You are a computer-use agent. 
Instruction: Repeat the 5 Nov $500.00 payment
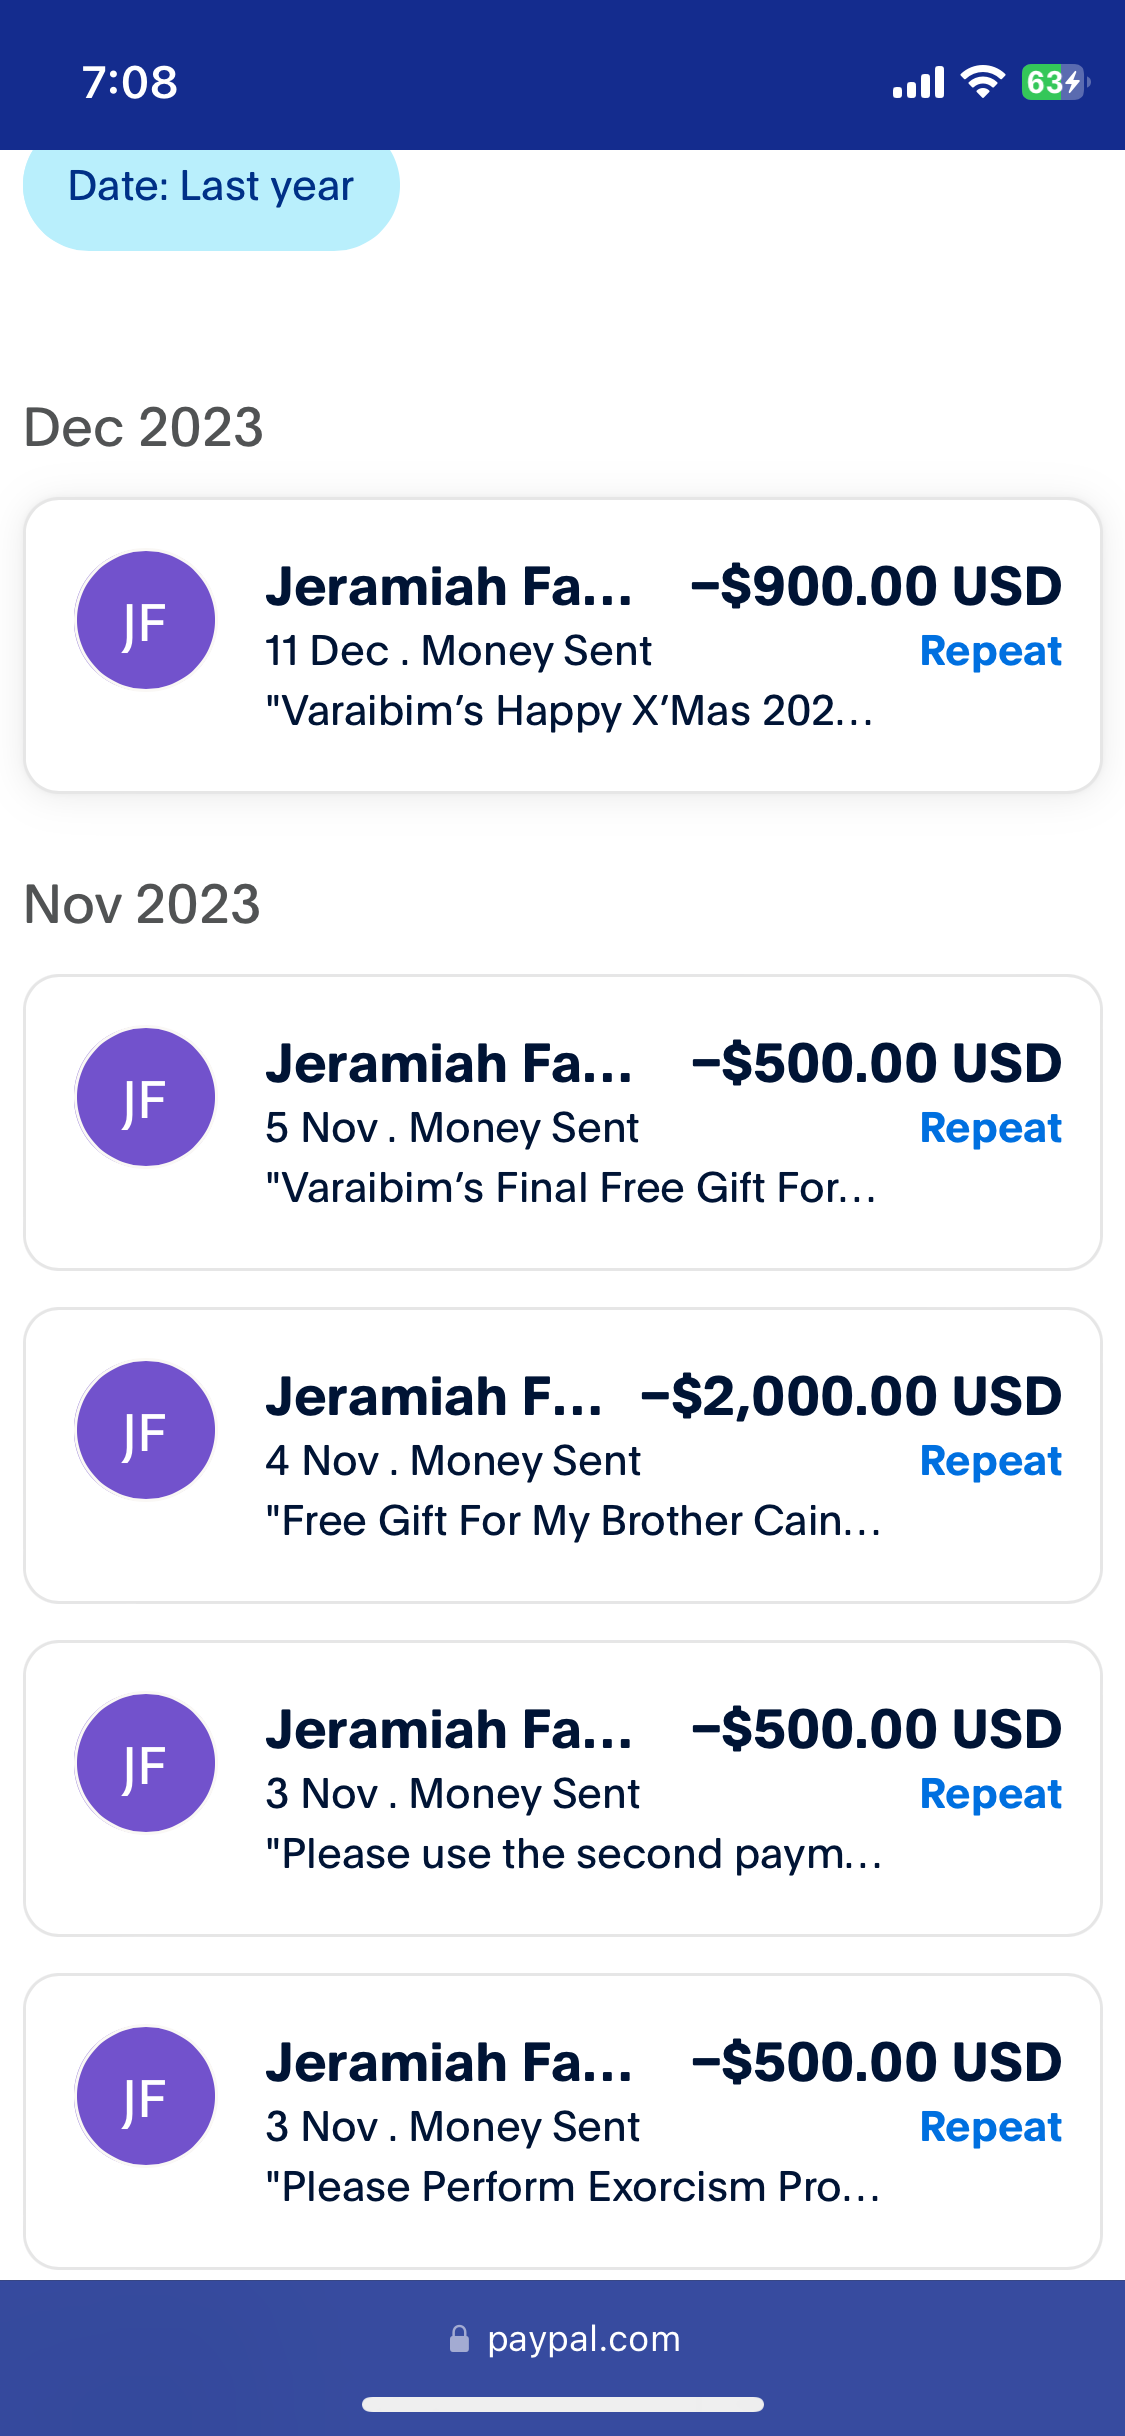990,1128
